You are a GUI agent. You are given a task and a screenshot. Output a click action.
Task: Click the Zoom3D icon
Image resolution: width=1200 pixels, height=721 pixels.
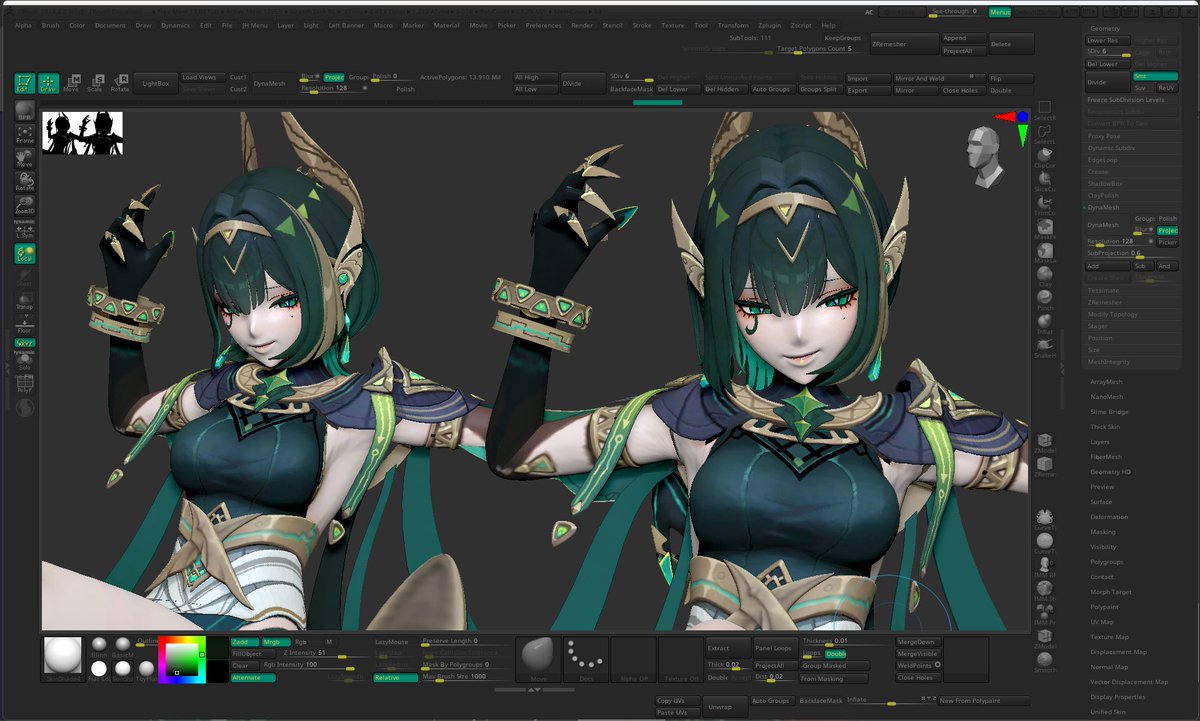click(x=25, y=205)
